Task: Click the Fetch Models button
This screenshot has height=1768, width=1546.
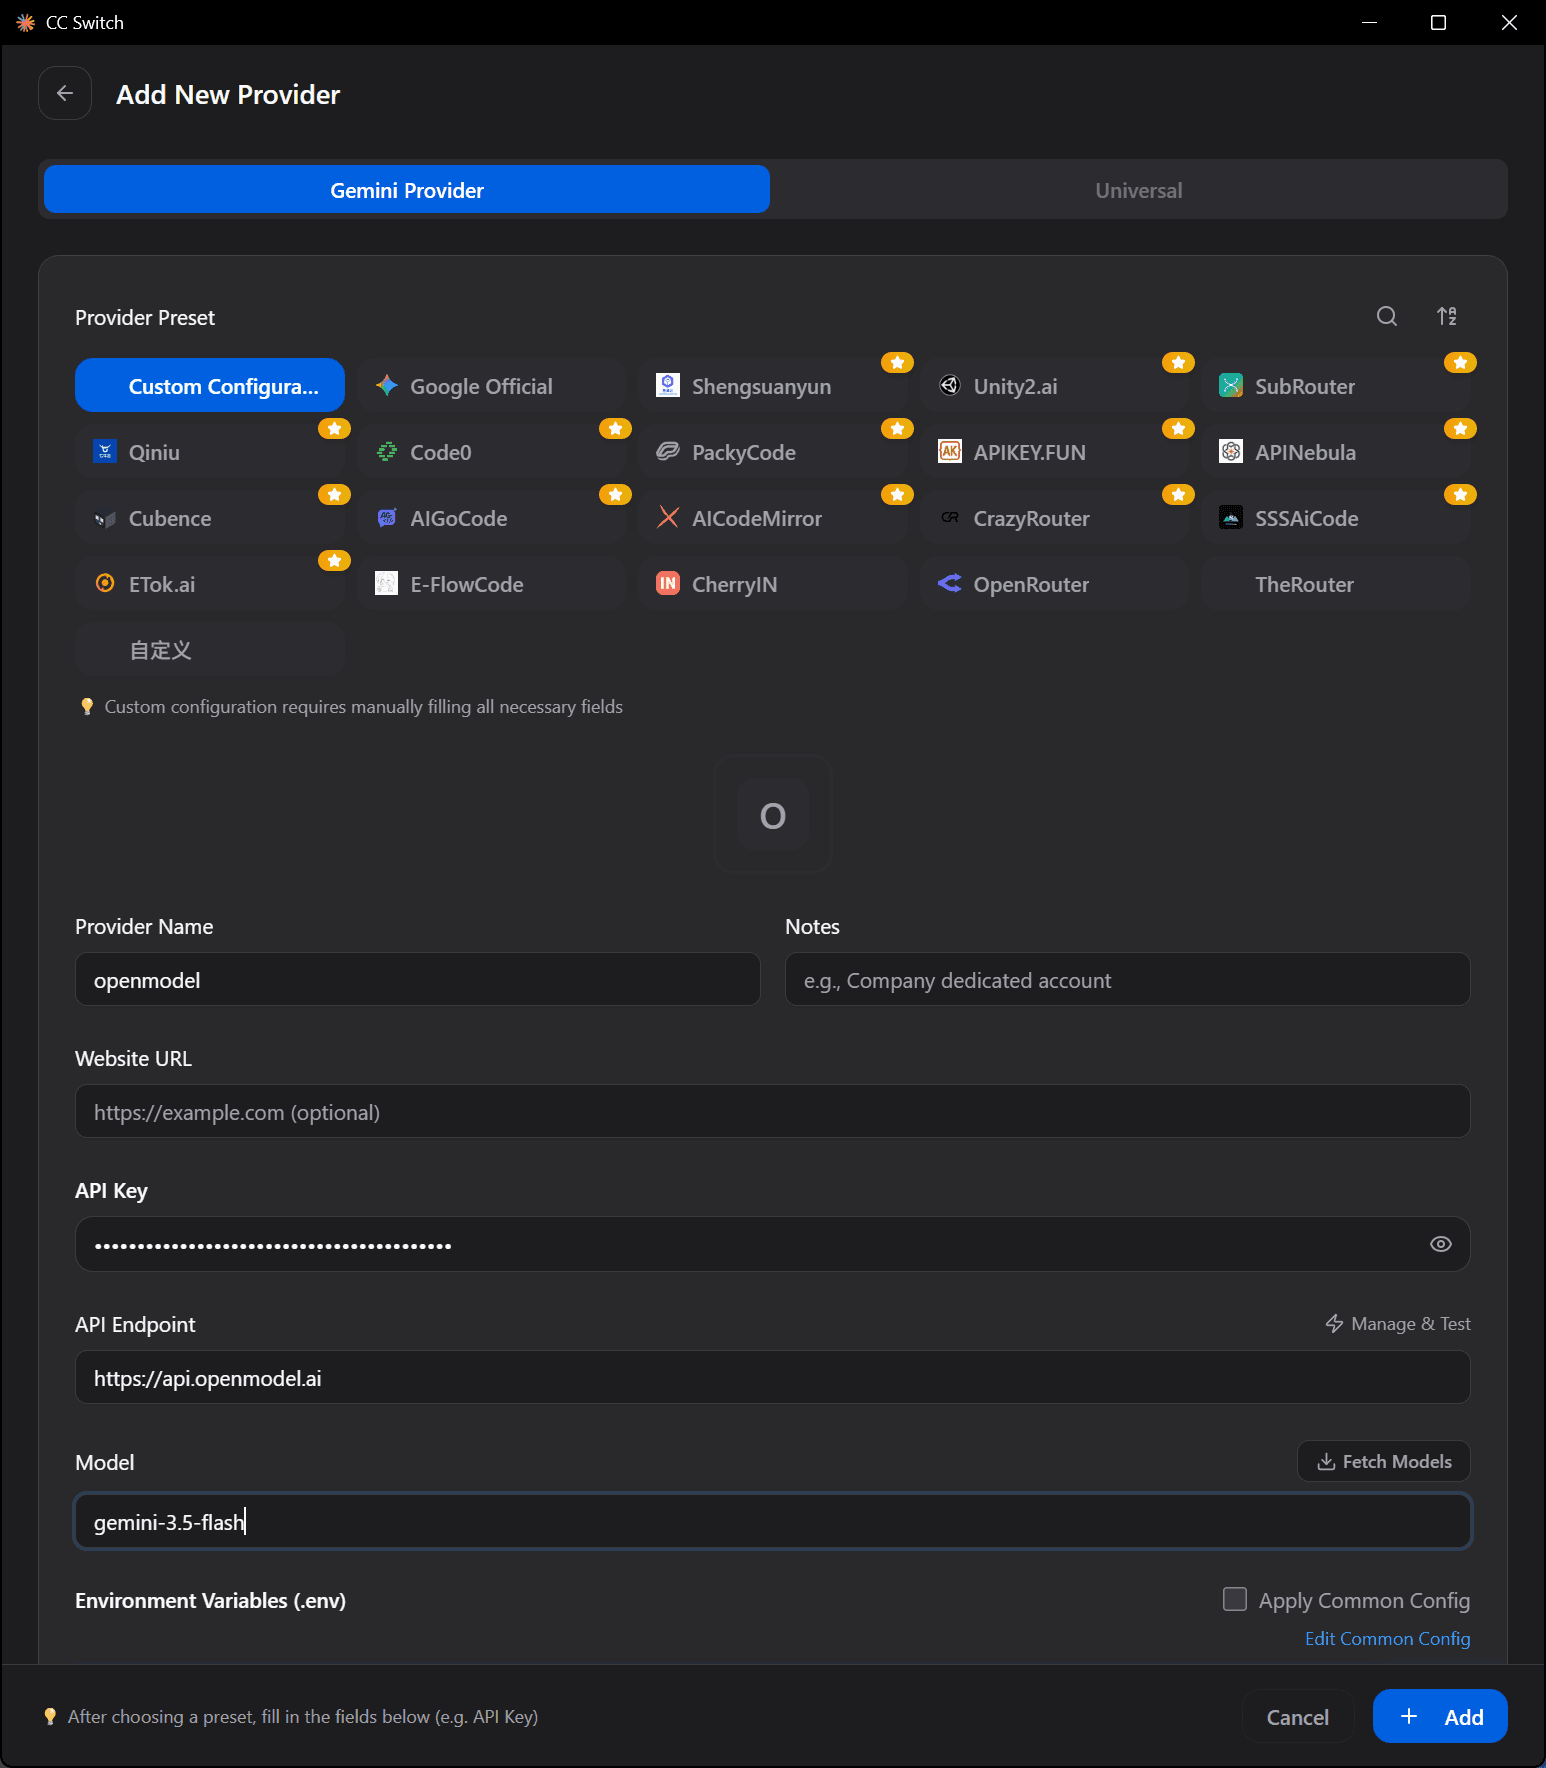Action: [x=1384, y=1461]
